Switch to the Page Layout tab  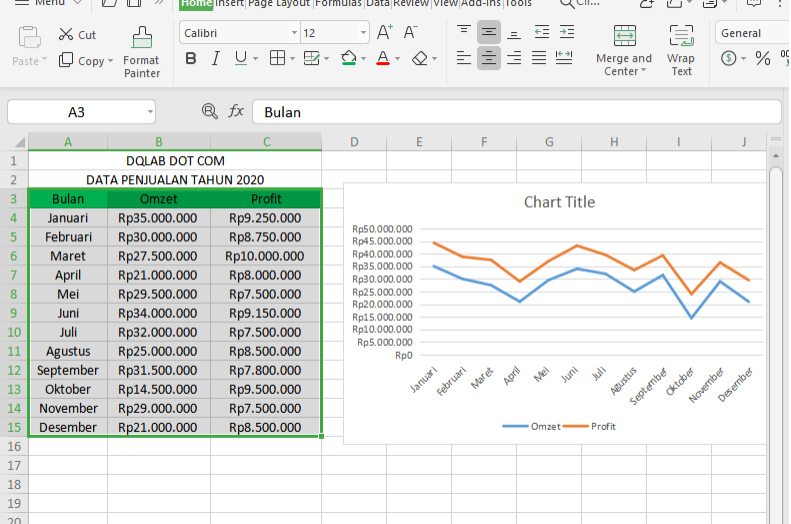click(279, 4)
